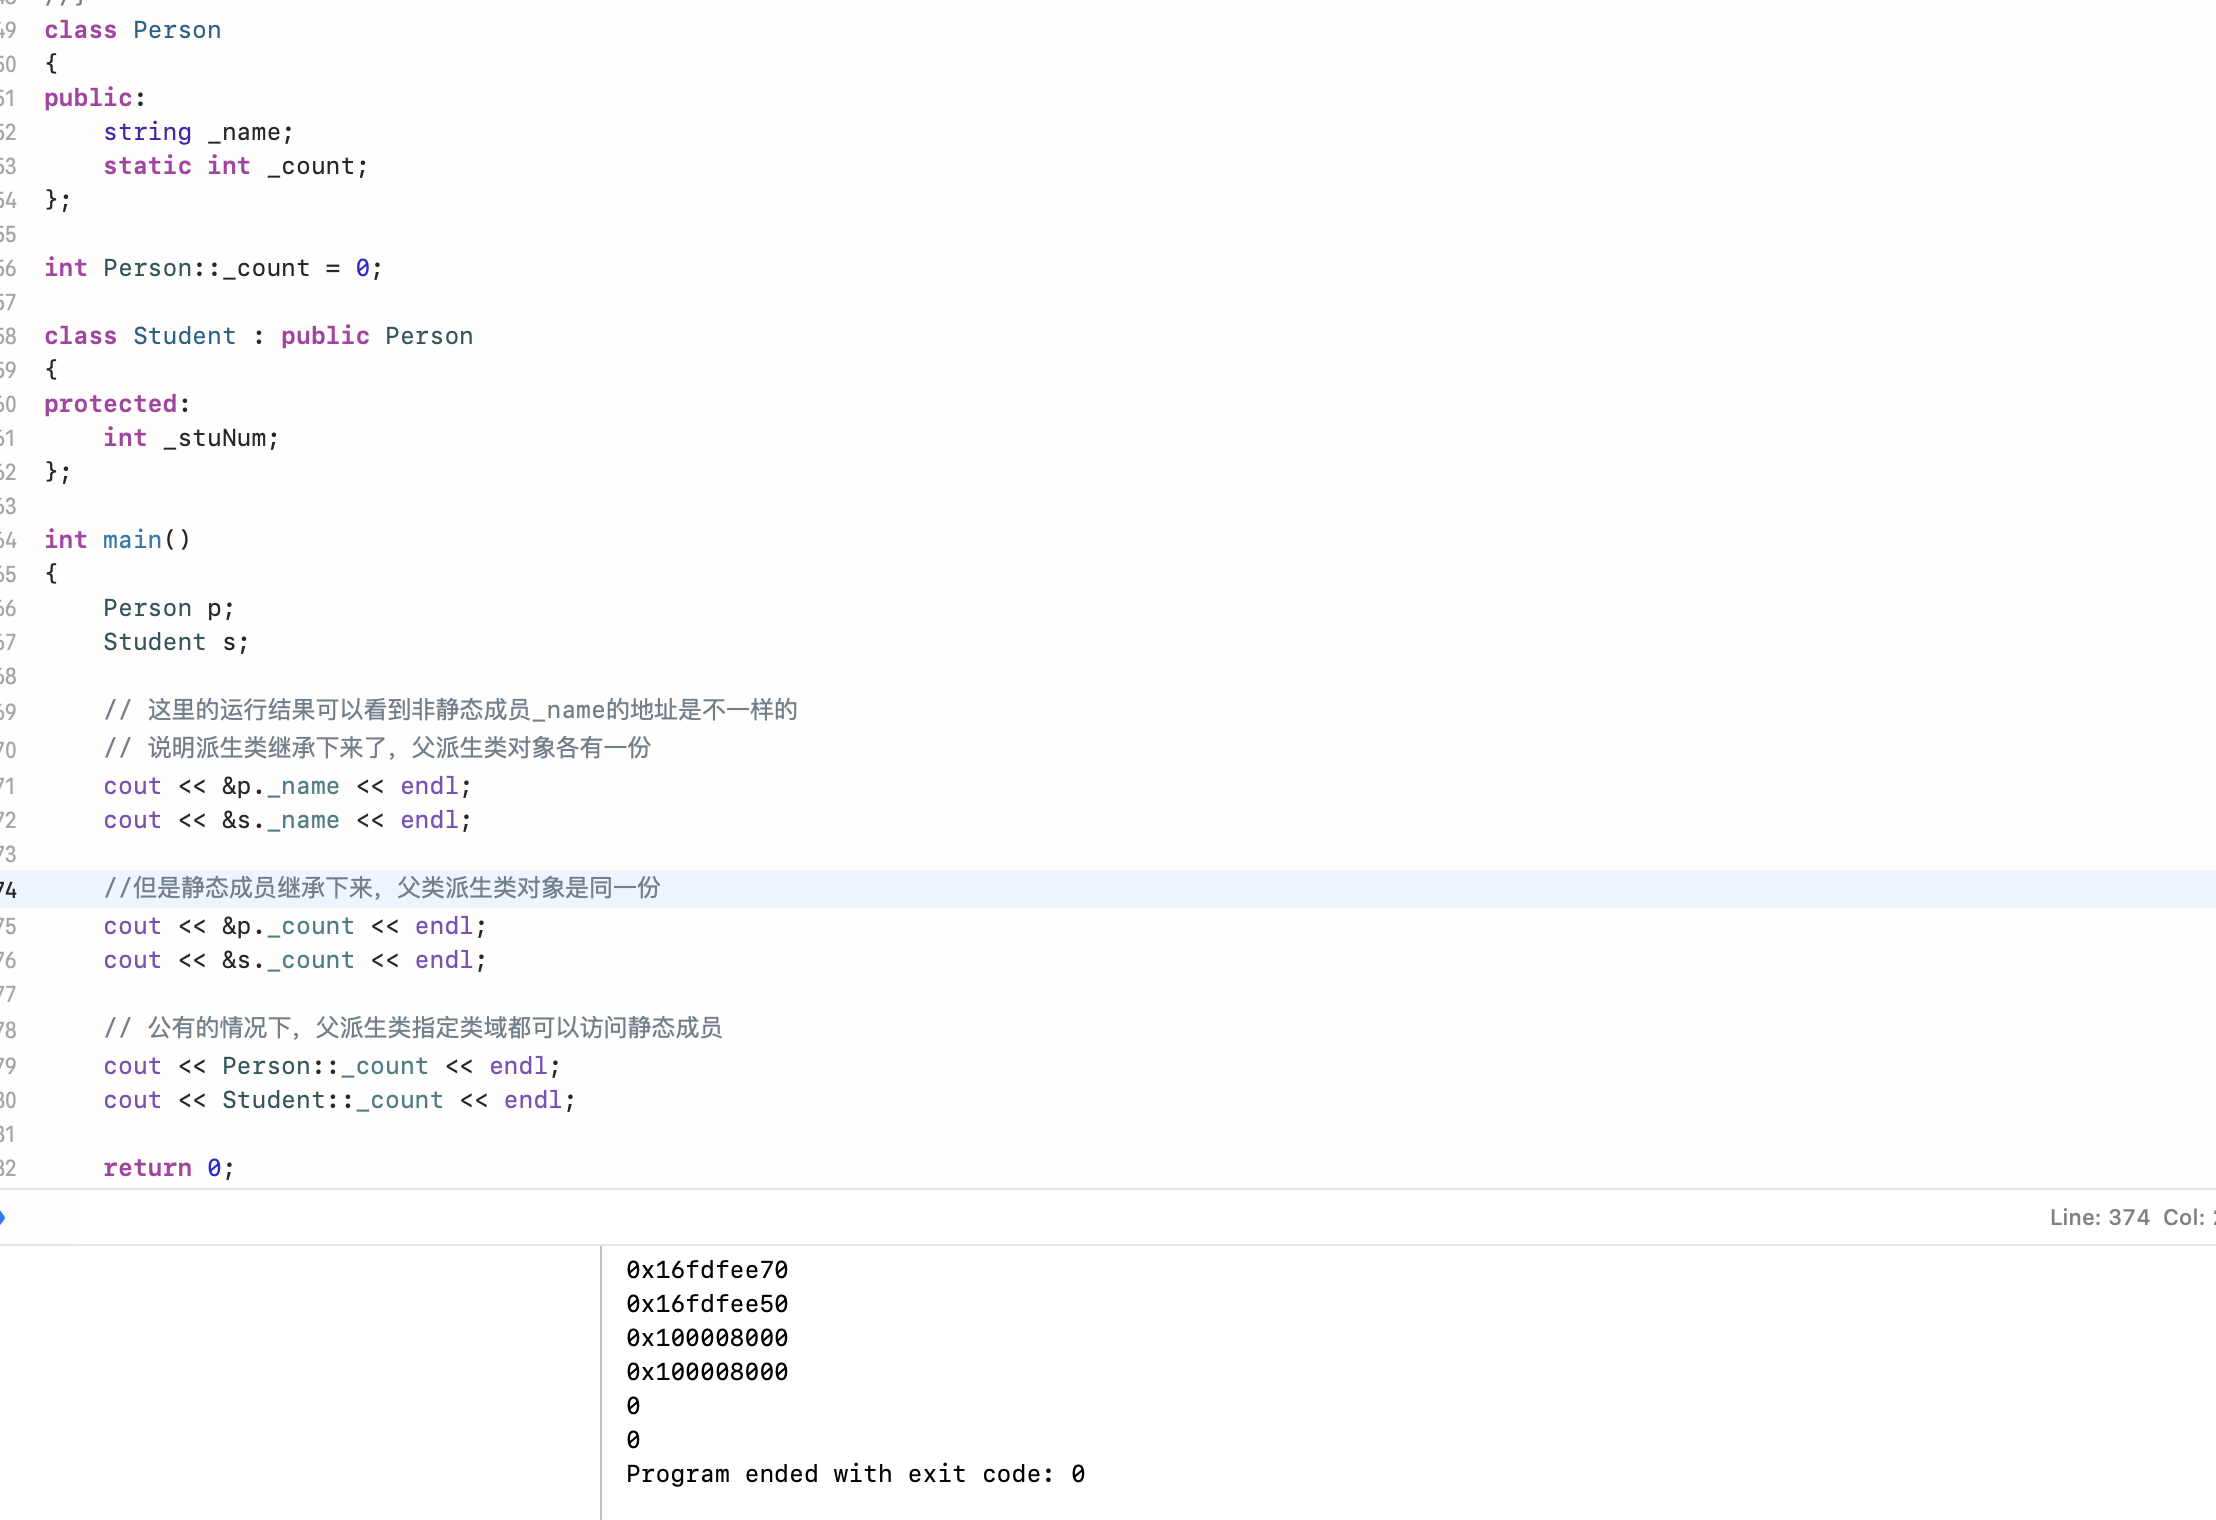Click 'Program ended with exit code: 0' text

coord(855,1474)
